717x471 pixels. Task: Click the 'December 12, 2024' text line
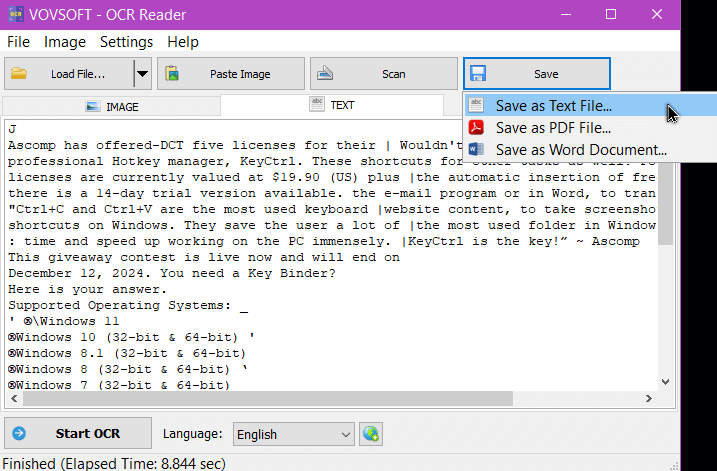[x=171, y=273]
